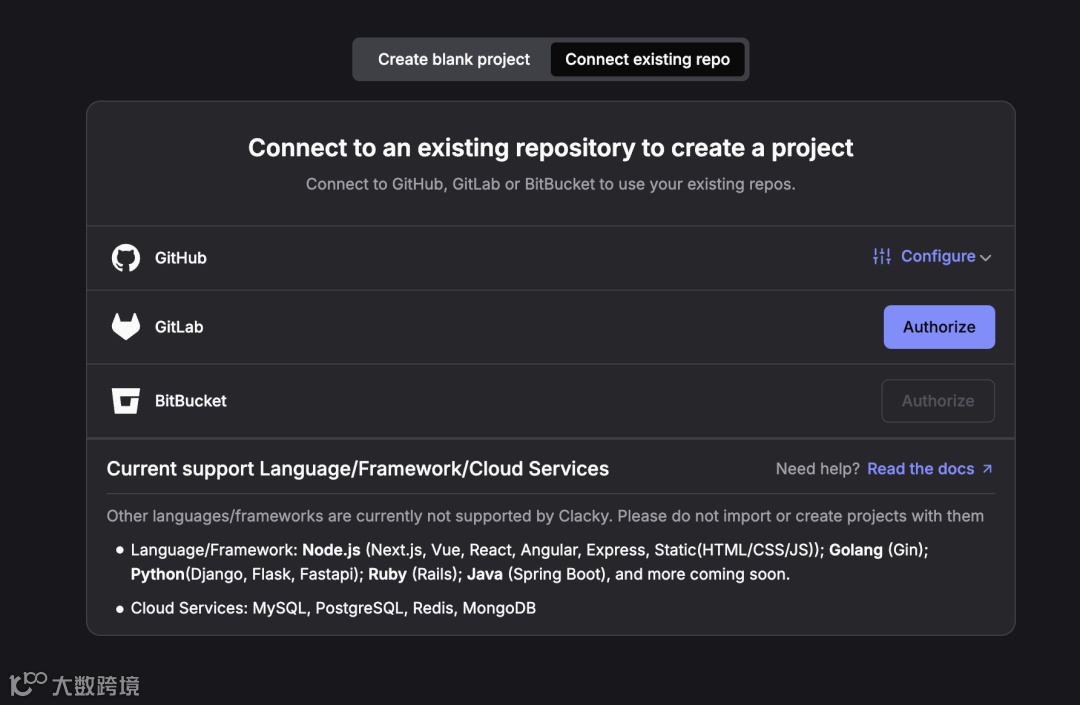1080x705 pixels.
Task: Click the BitBucket bucket logo icon
Action: [x=126, y=401]
